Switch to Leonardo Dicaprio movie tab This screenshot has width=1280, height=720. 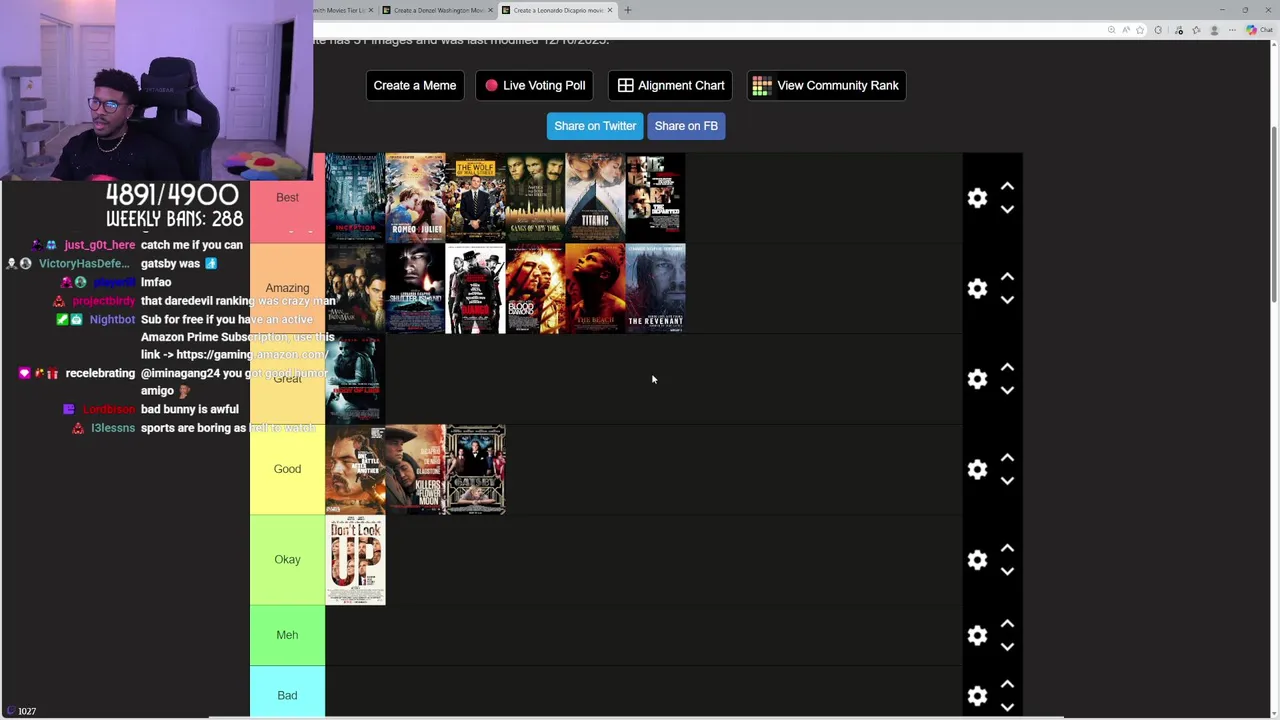point(557,10)
